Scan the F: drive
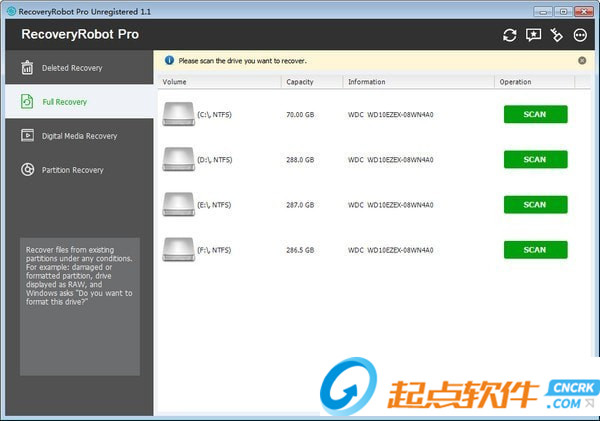 coord(535,250)
